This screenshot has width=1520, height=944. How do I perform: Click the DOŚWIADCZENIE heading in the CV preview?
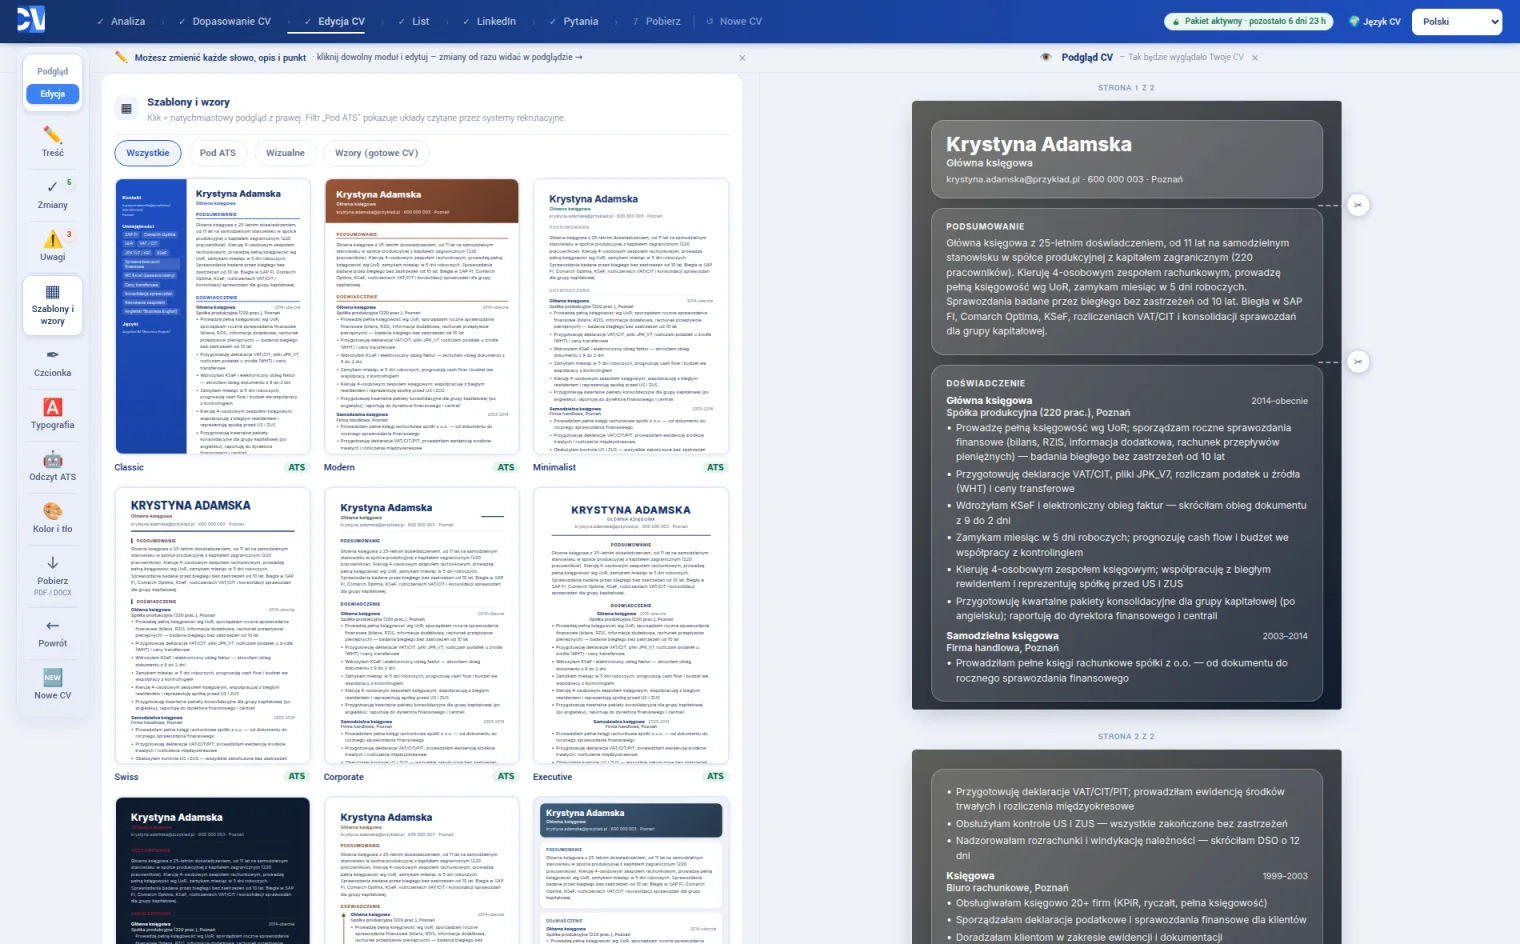click(986, 384)
